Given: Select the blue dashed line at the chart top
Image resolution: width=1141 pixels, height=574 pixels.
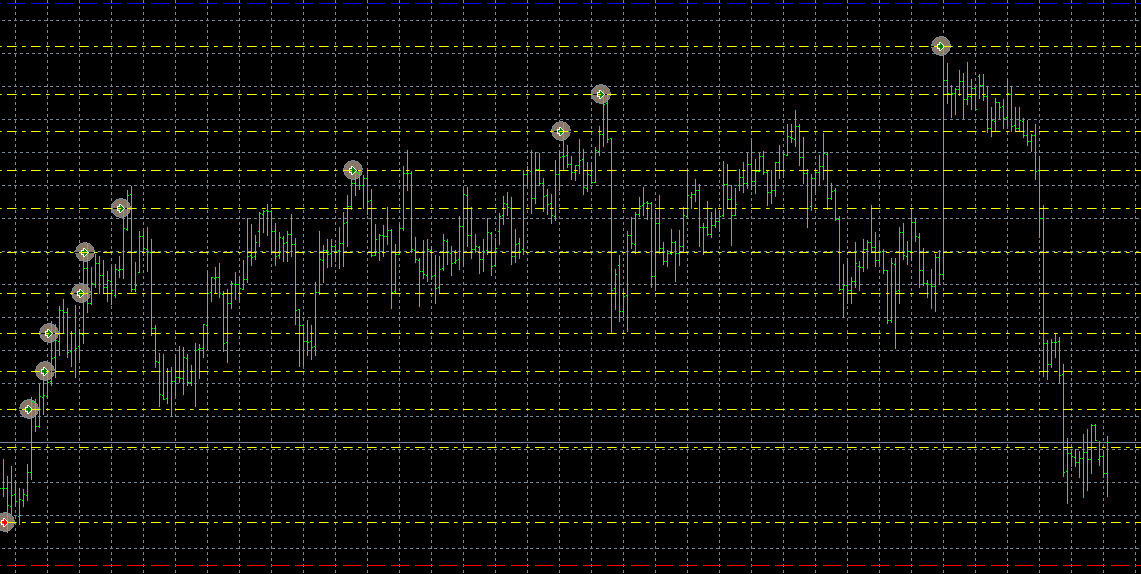Looking at the screenshot, I should 570,4.
